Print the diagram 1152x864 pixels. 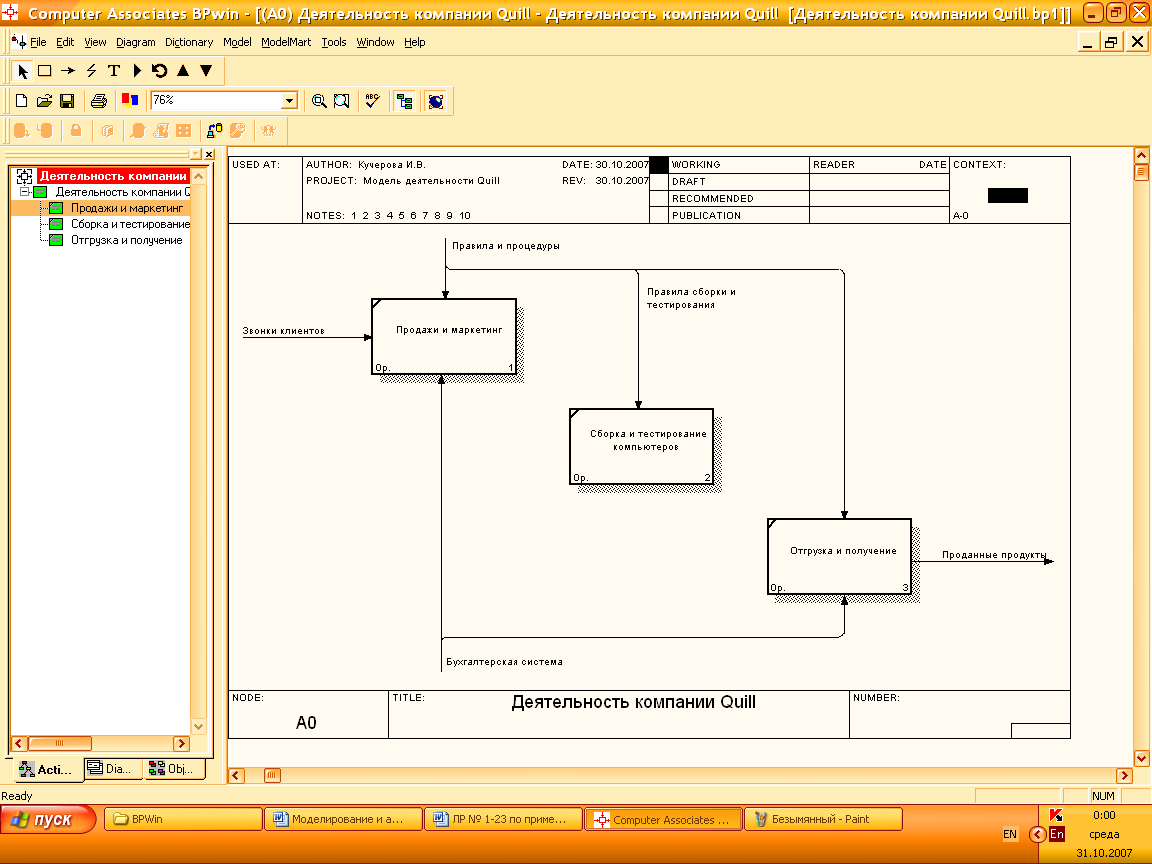(x=98, y=101)
